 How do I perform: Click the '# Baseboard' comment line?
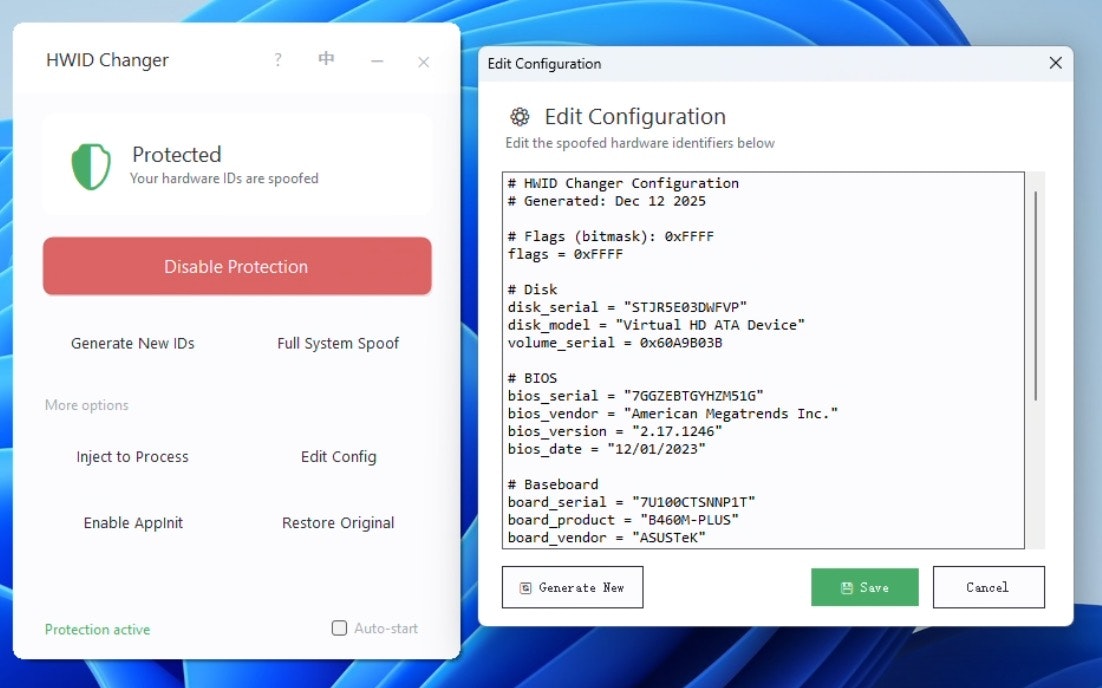[x=553, y=484]
